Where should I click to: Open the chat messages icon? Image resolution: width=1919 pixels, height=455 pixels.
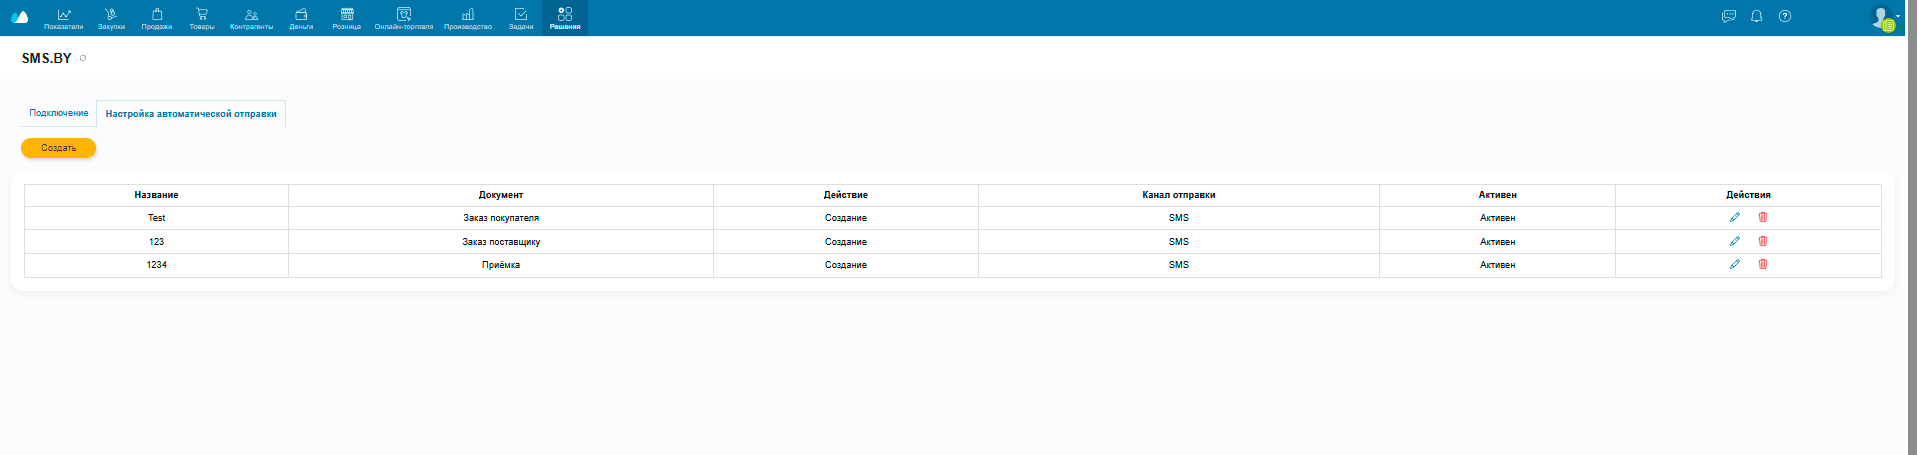[1728, 16]
